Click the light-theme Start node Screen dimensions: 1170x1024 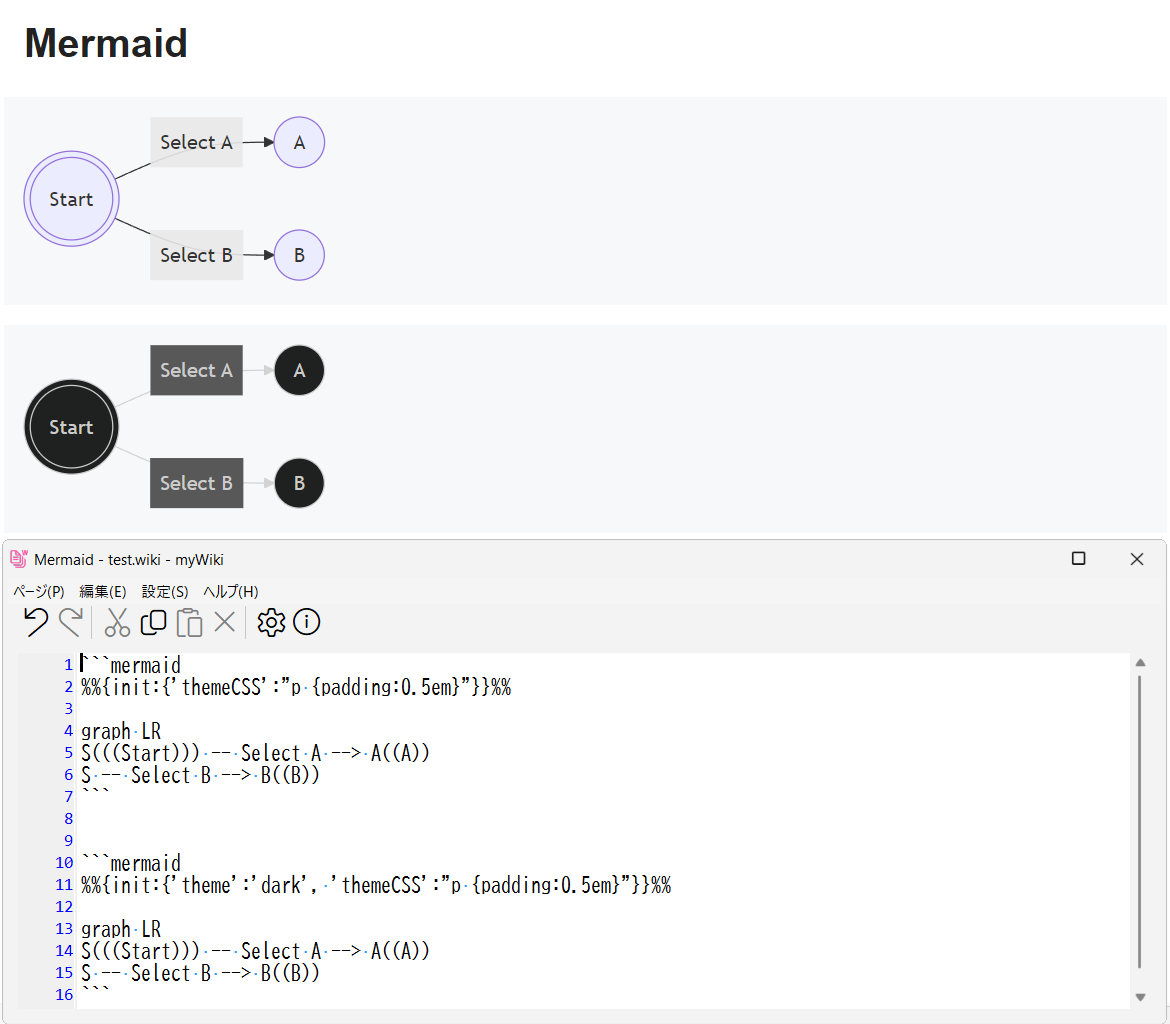coord(72,199)
